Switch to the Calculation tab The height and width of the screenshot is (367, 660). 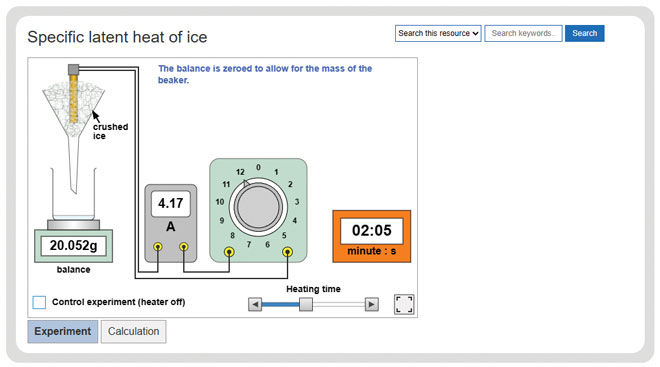tap(133, 331)
